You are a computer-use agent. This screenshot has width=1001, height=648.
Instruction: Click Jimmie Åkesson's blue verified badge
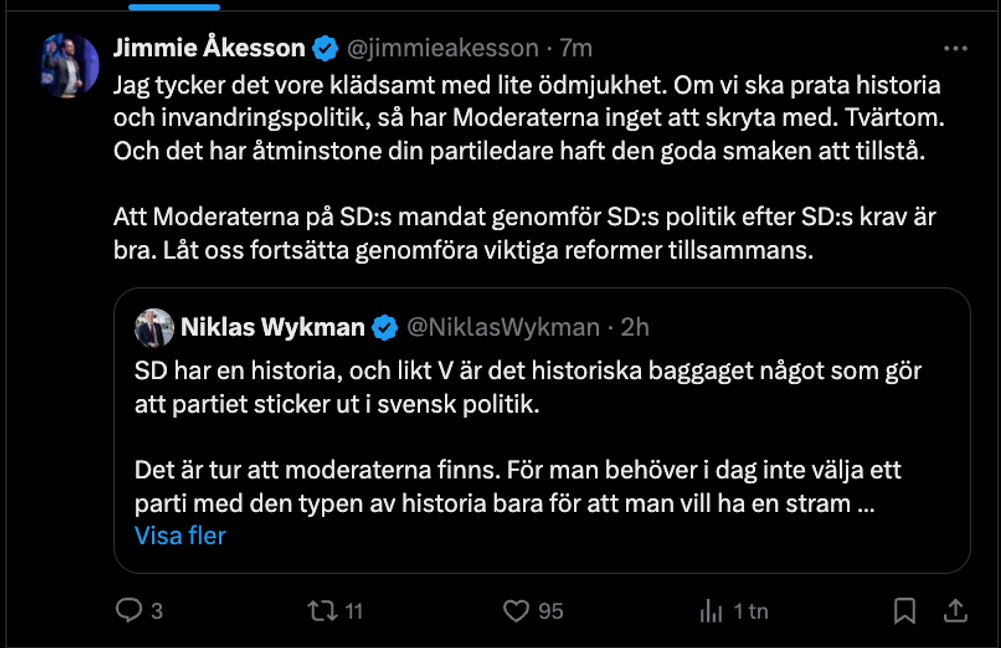325,47
